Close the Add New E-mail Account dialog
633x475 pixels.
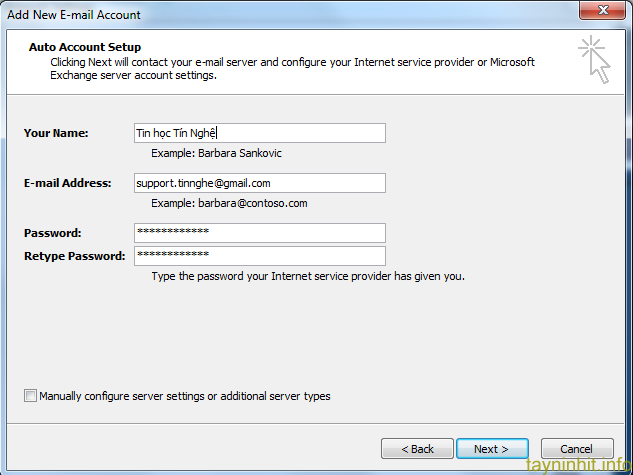pyautogui.click(x=603, y=14)
